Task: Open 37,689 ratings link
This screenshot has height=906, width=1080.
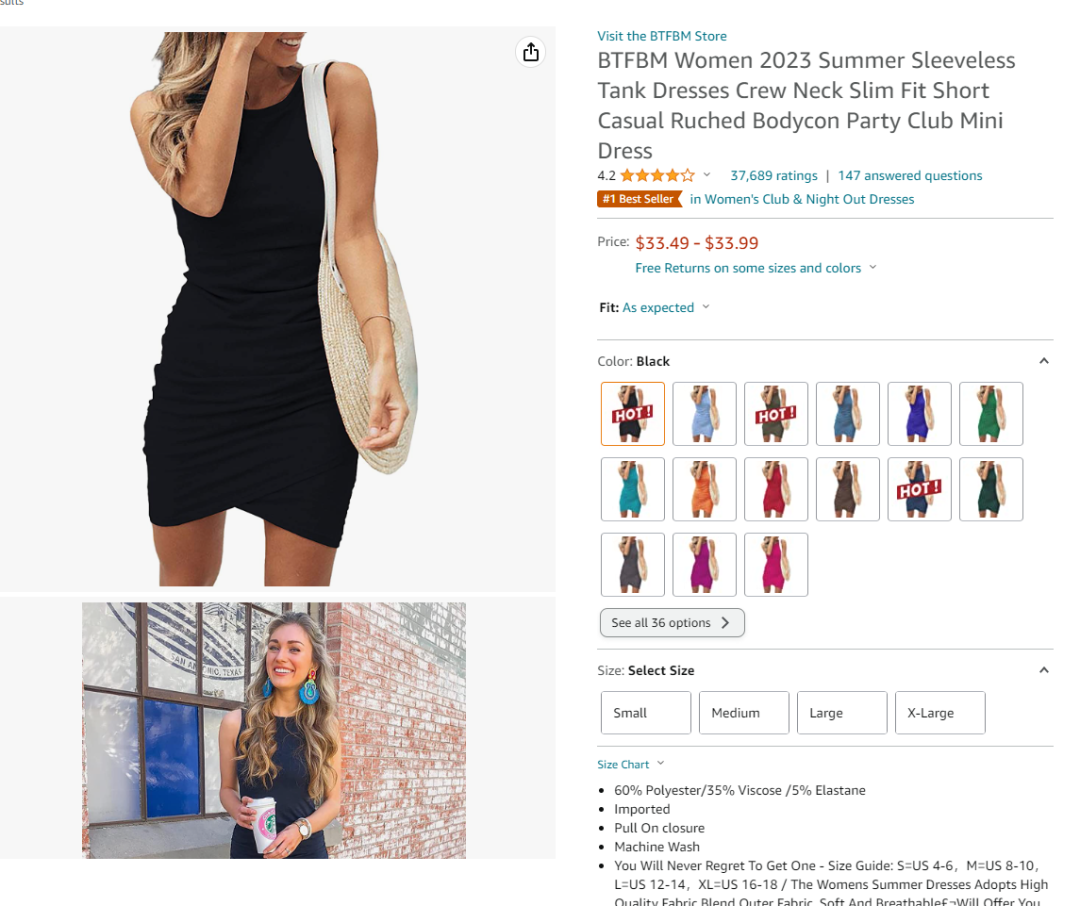Action: tap(773, 176)
